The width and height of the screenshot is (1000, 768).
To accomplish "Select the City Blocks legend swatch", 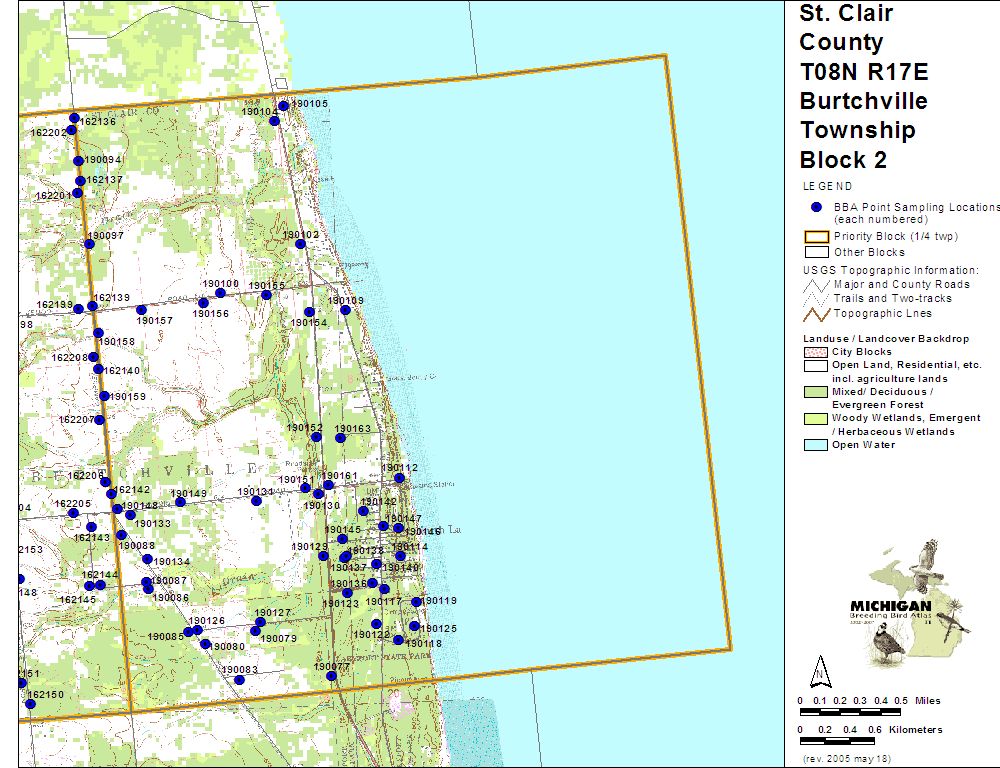I will point(816,352).
